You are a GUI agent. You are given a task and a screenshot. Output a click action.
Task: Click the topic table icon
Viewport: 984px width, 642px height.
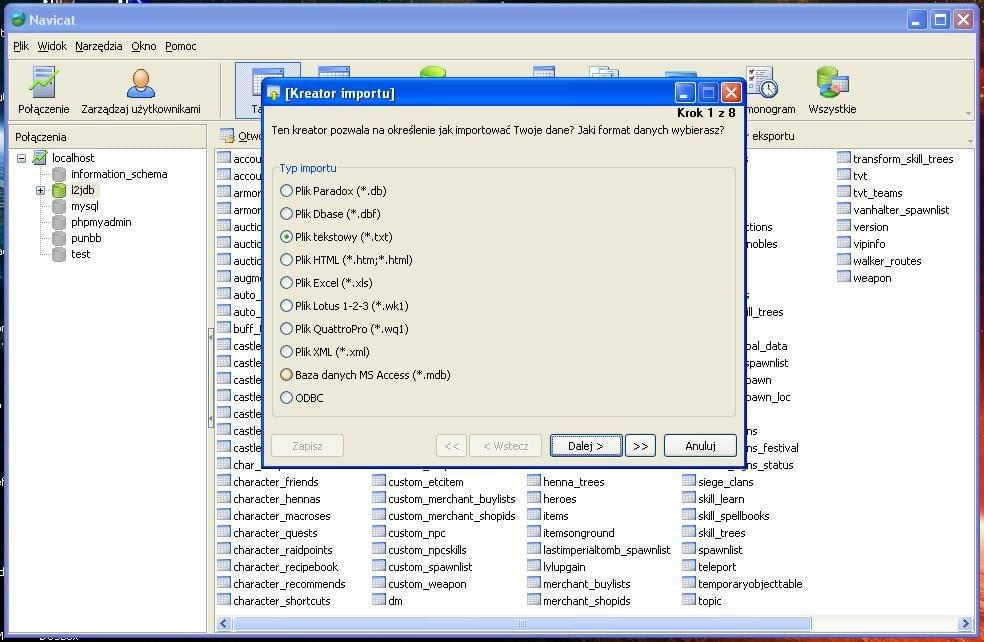688,599
